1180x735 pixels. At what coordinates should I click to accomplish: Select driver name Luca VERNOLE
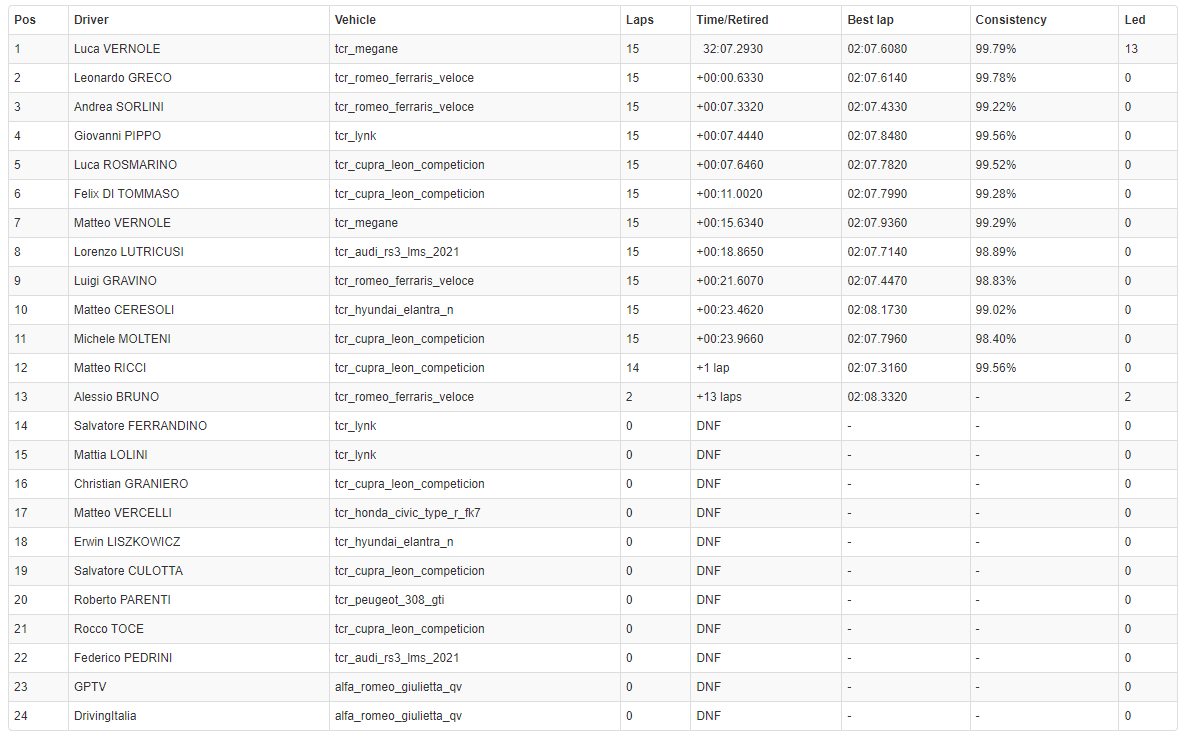point(117,49)
